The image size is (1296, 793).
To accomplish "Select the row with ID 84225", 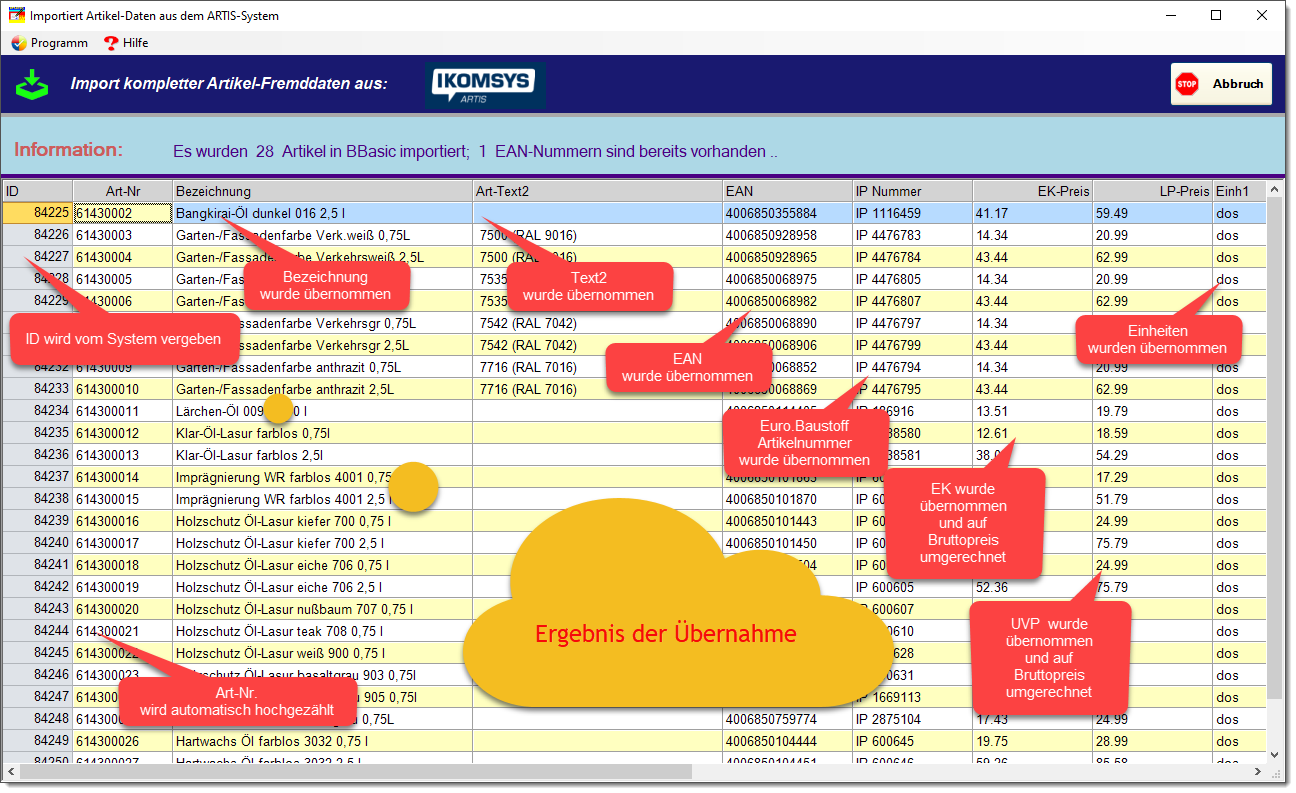I will click(x=634, y=213).
